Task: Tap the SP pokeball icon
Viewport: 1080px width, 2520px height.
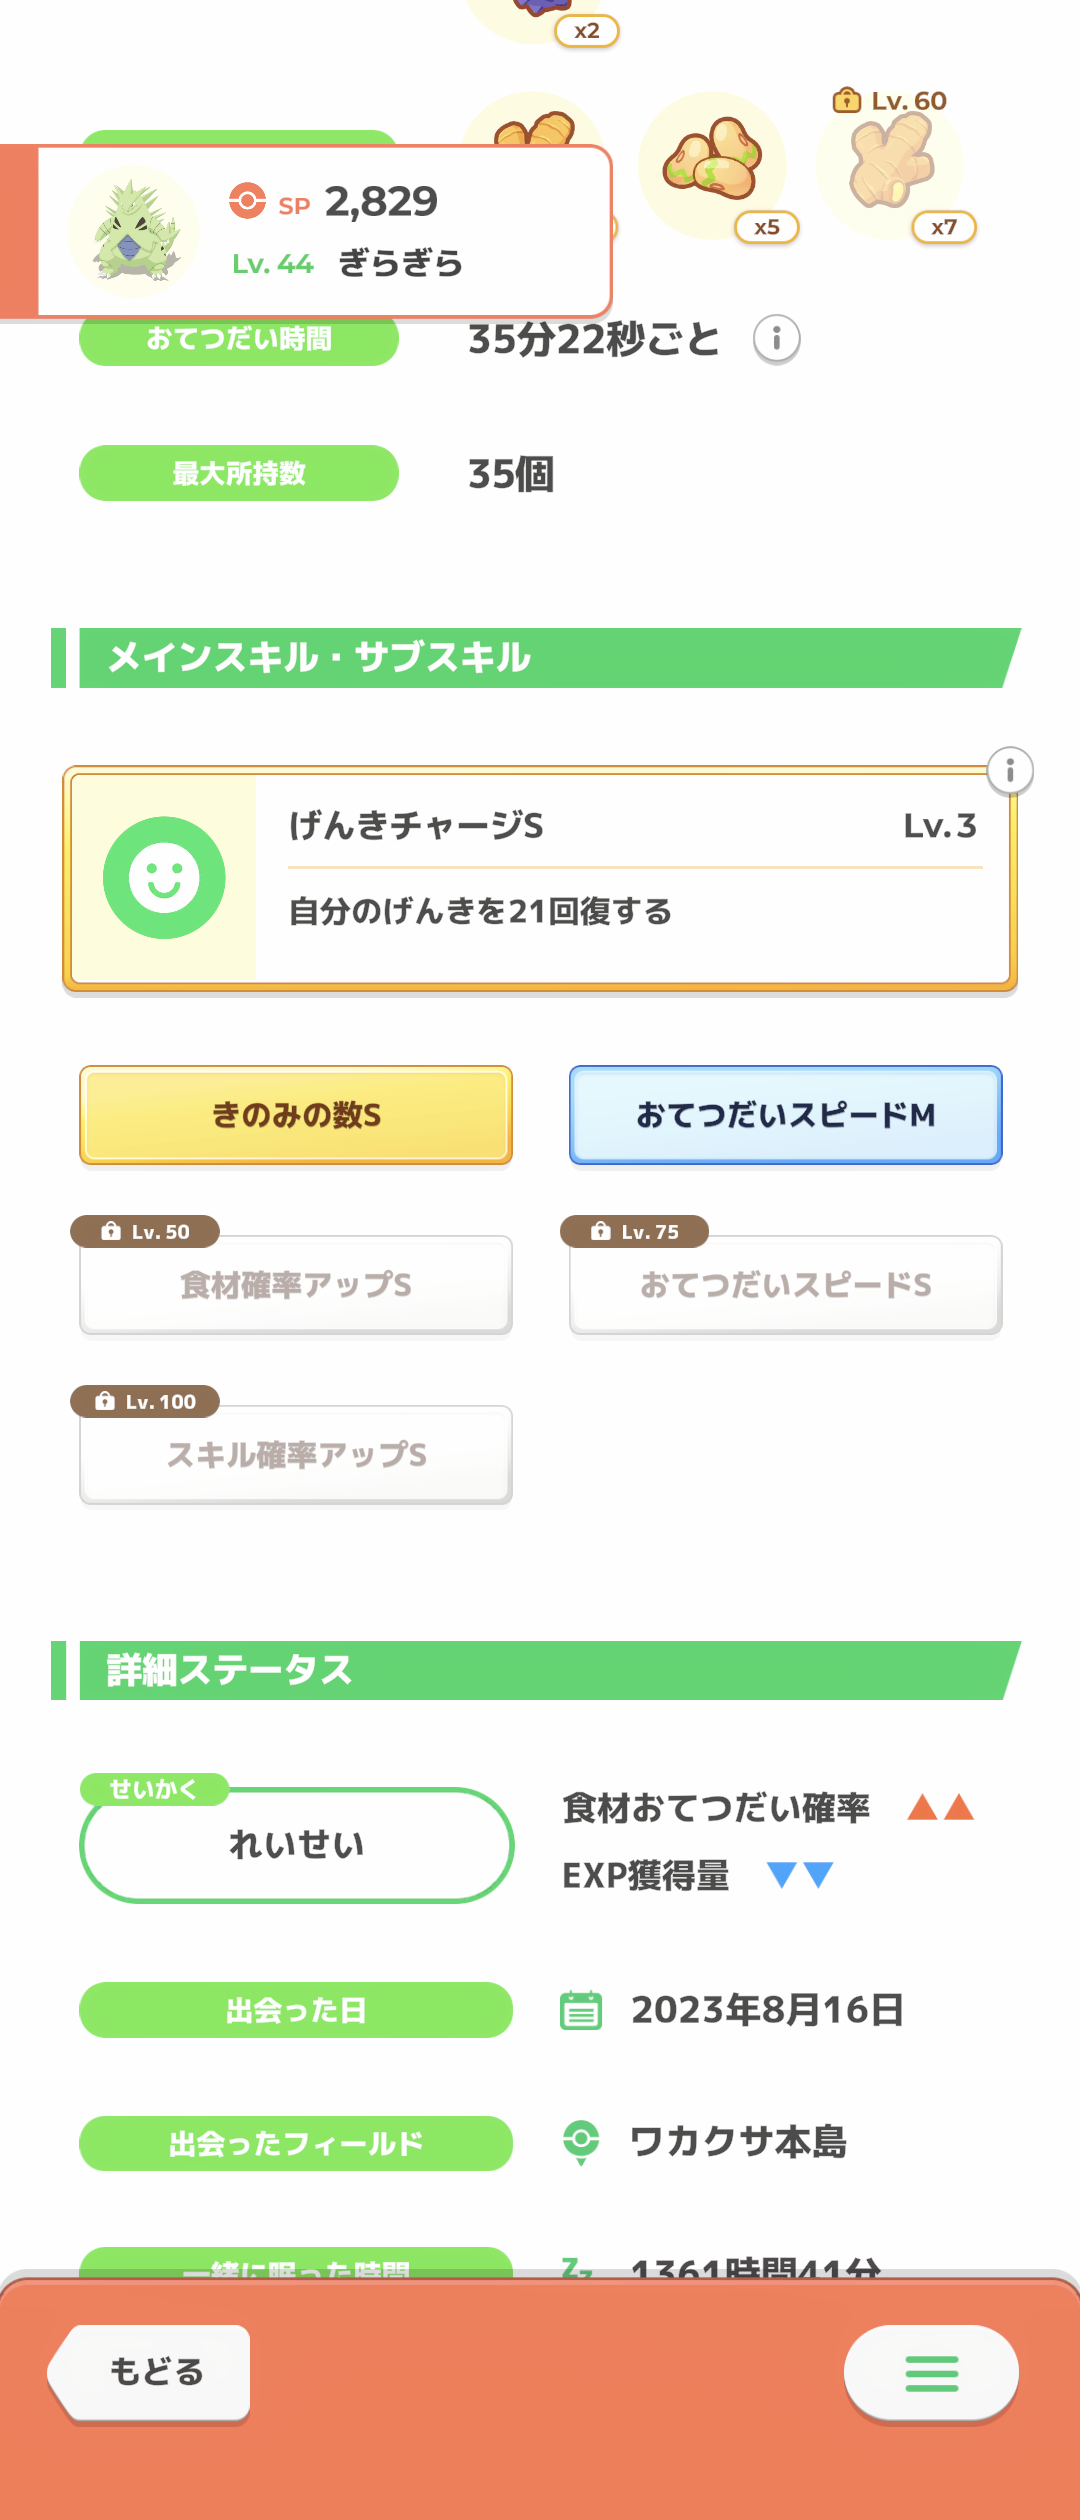Action: pyautogui.click(x=247, y=201)
